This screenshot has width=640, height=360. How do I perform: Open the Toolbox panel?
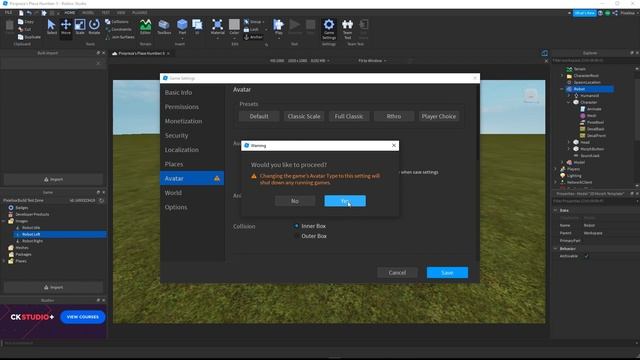point(164,27)
